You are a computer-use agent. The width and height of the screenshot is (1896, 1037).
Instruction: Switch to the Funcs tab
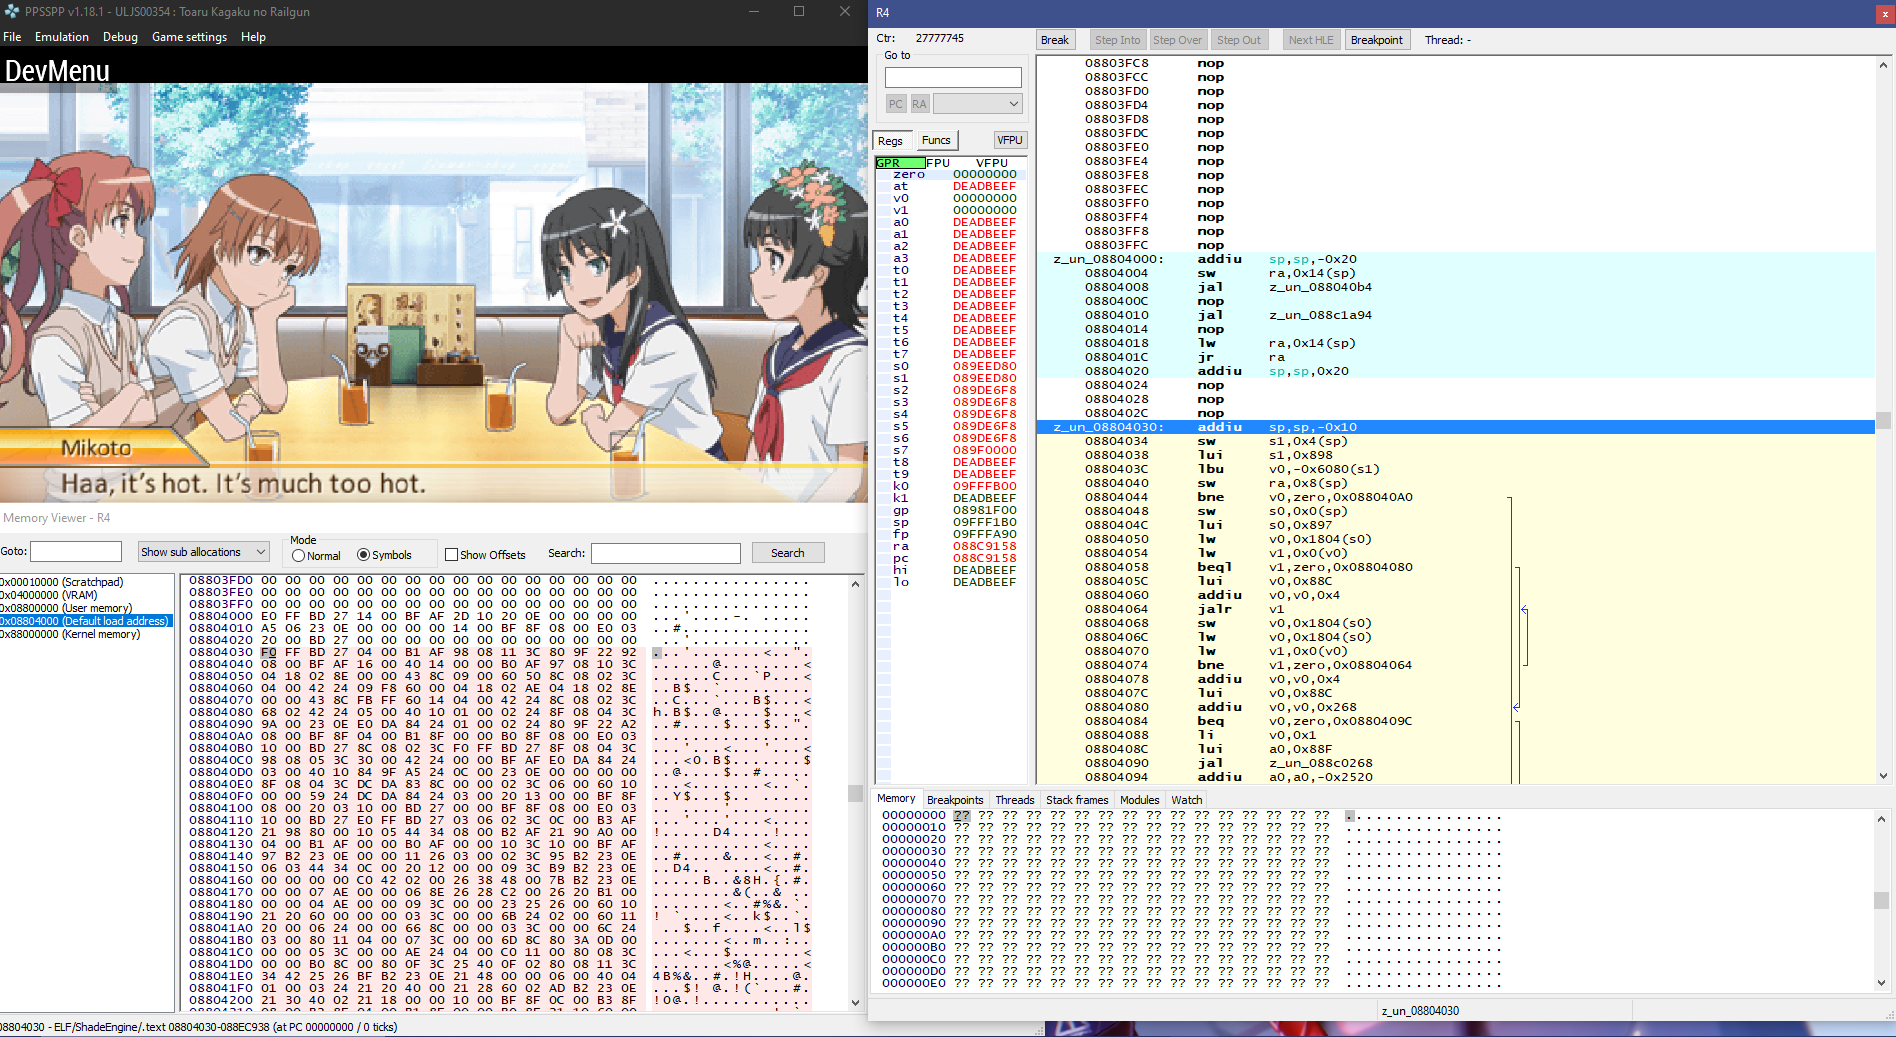(936, 140)
